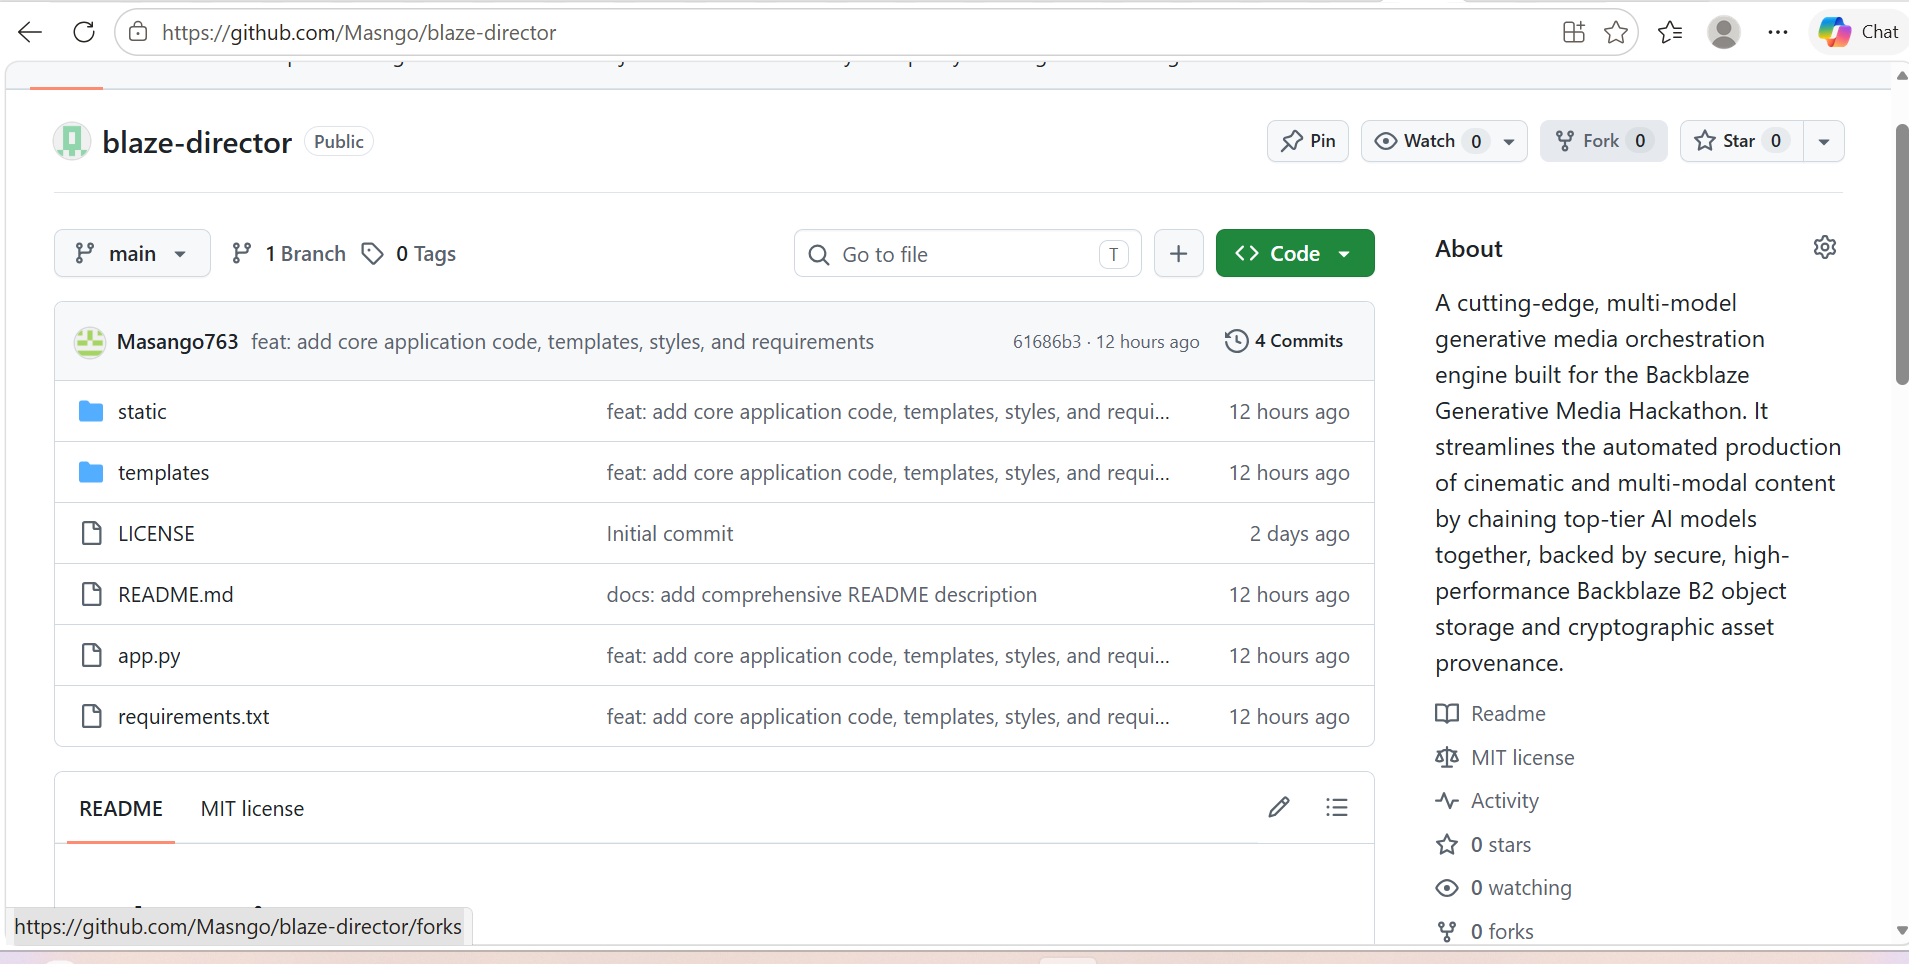Open the requirements.txt file
This screenshot has height=964, width=1909.
click(x=193, y=716)
